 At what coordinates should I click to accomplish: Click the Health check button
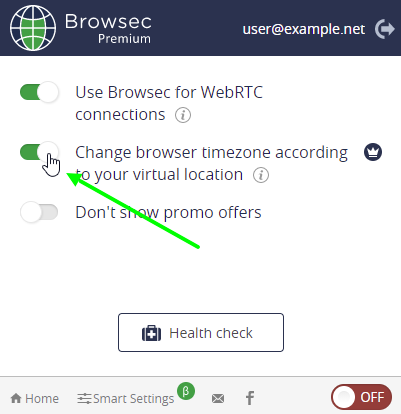(x=201, y=332)
